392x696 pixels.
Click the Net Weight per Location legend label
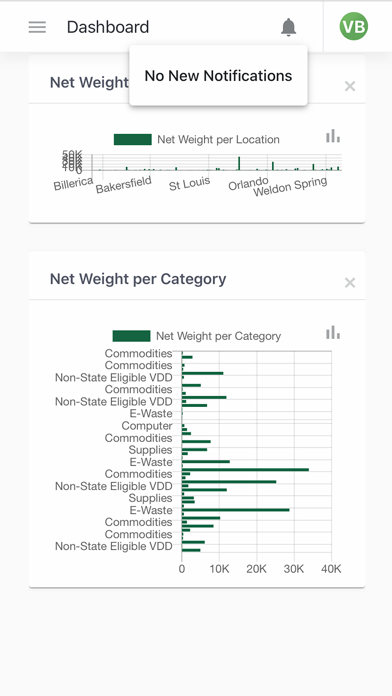pos(218,139)
